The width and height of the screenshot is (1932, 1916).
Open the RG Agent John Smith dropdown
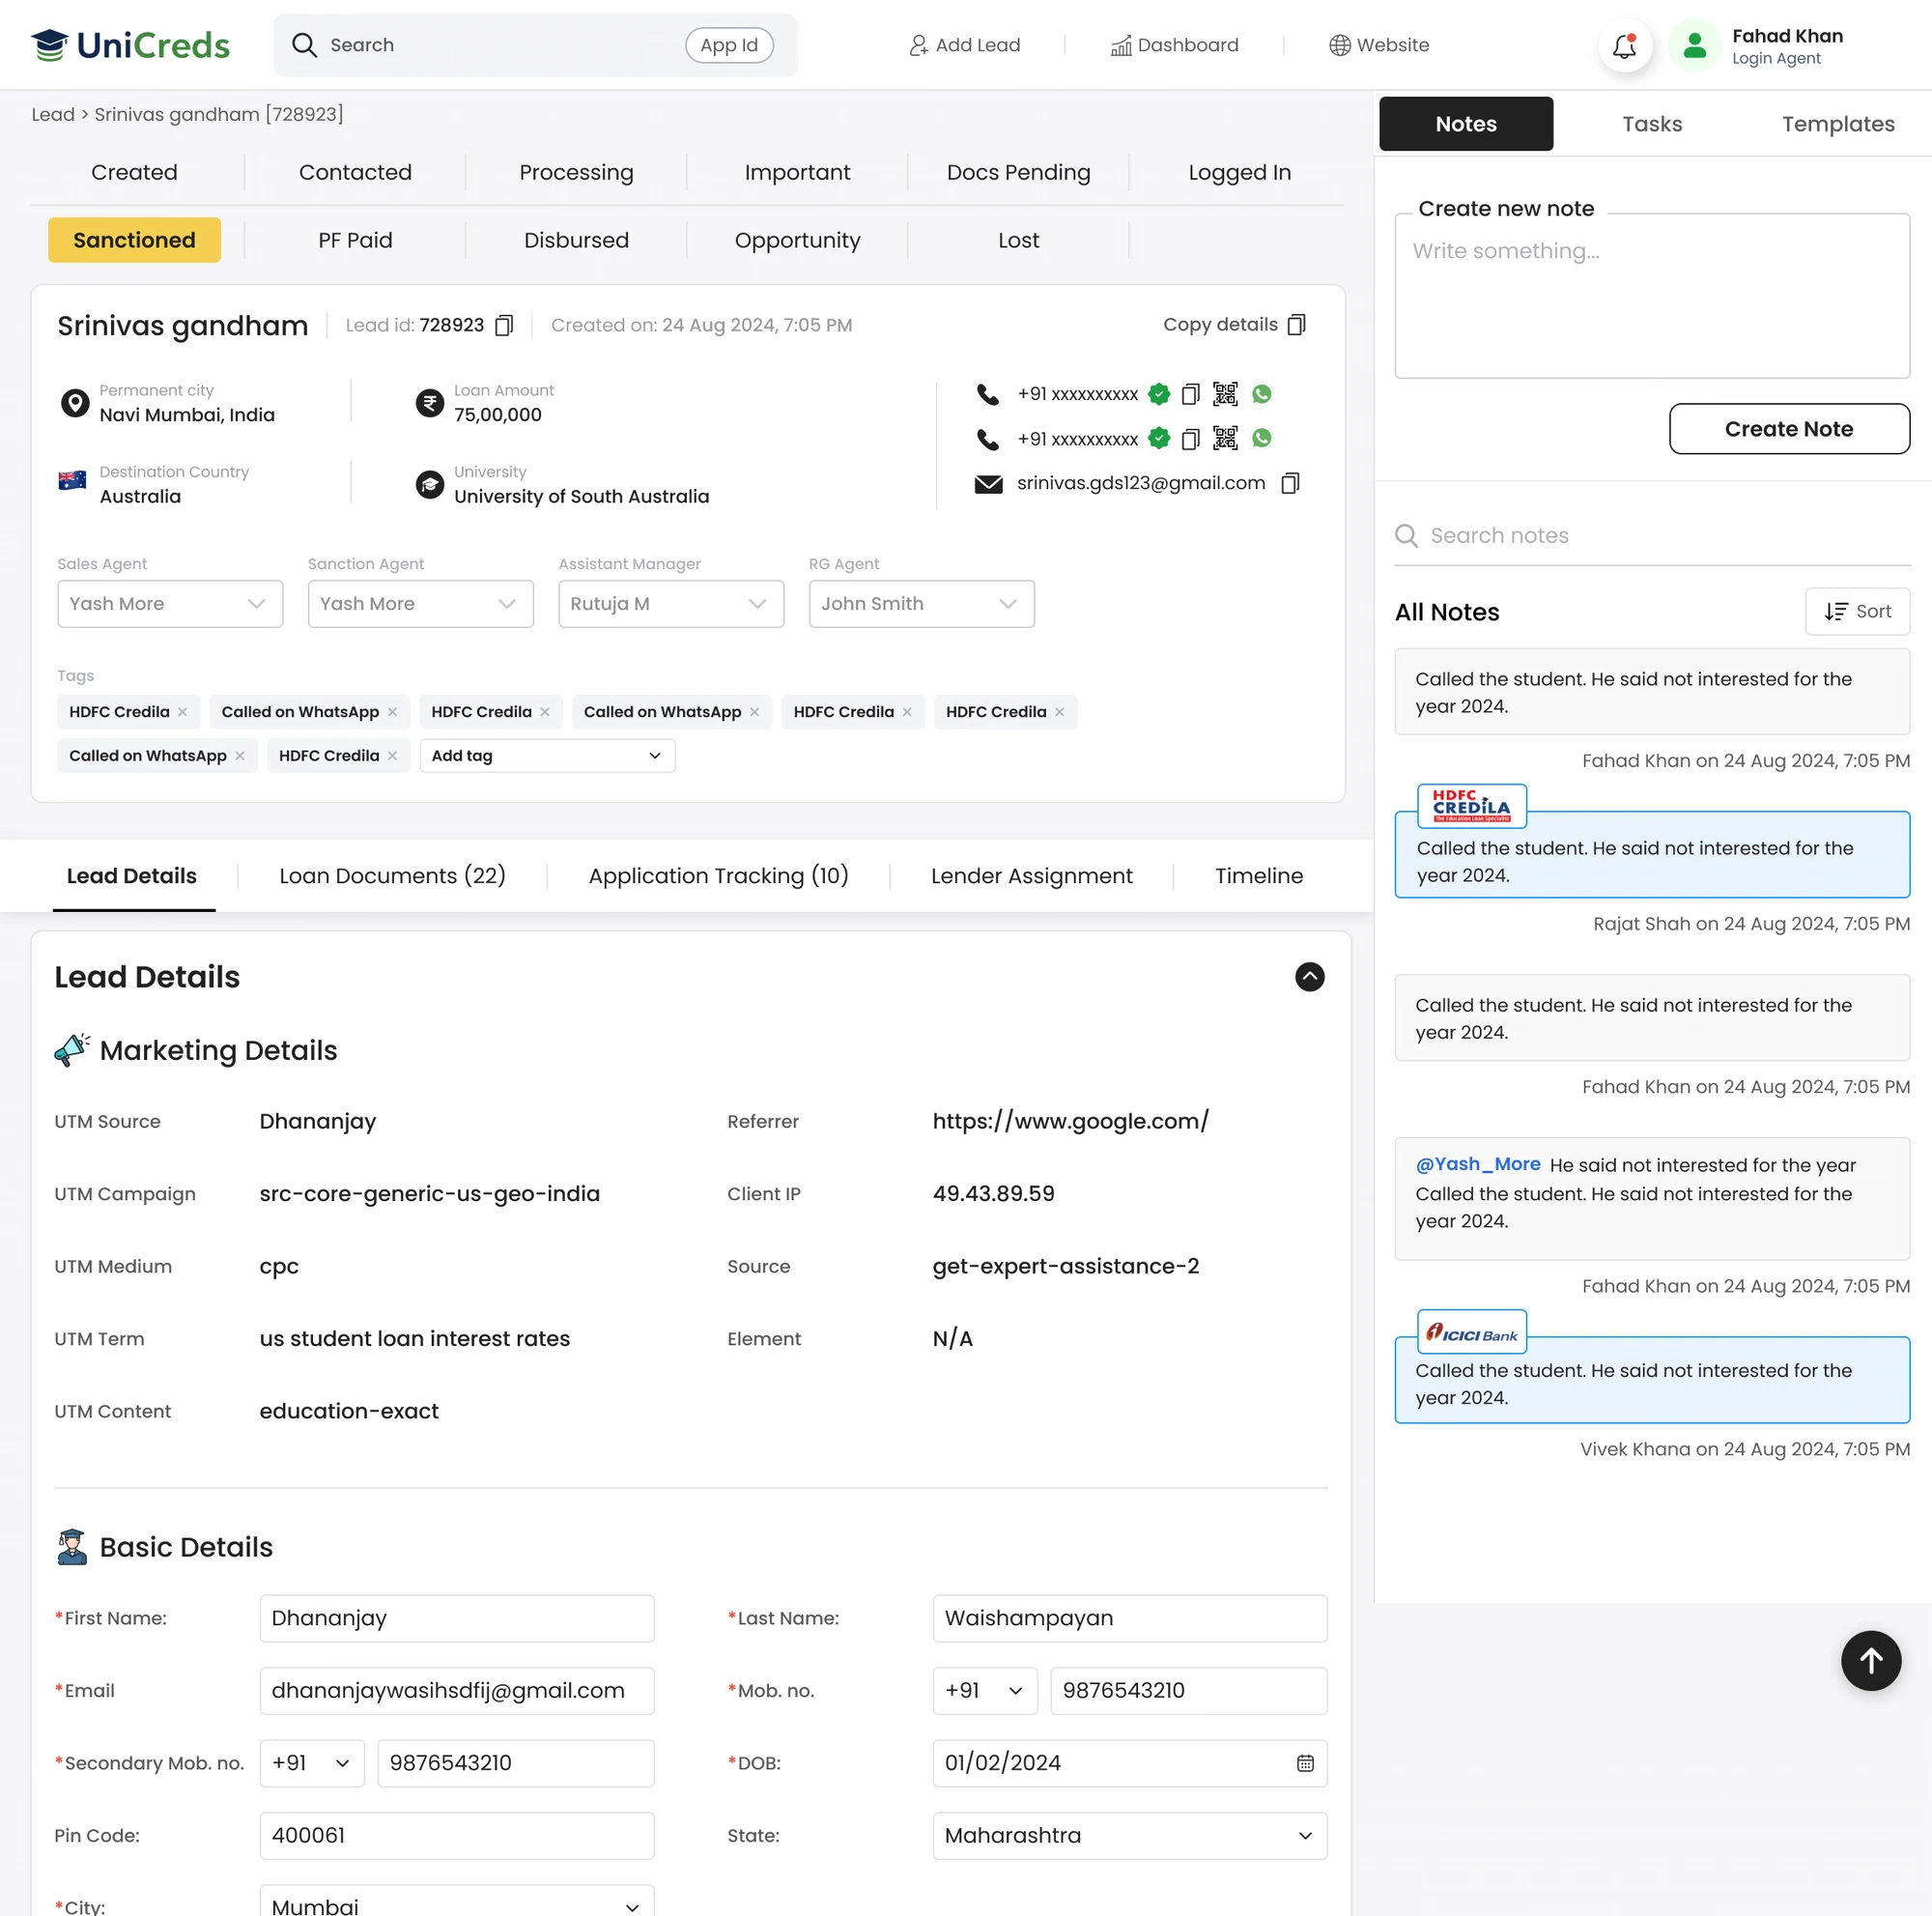tap(922, 604)
